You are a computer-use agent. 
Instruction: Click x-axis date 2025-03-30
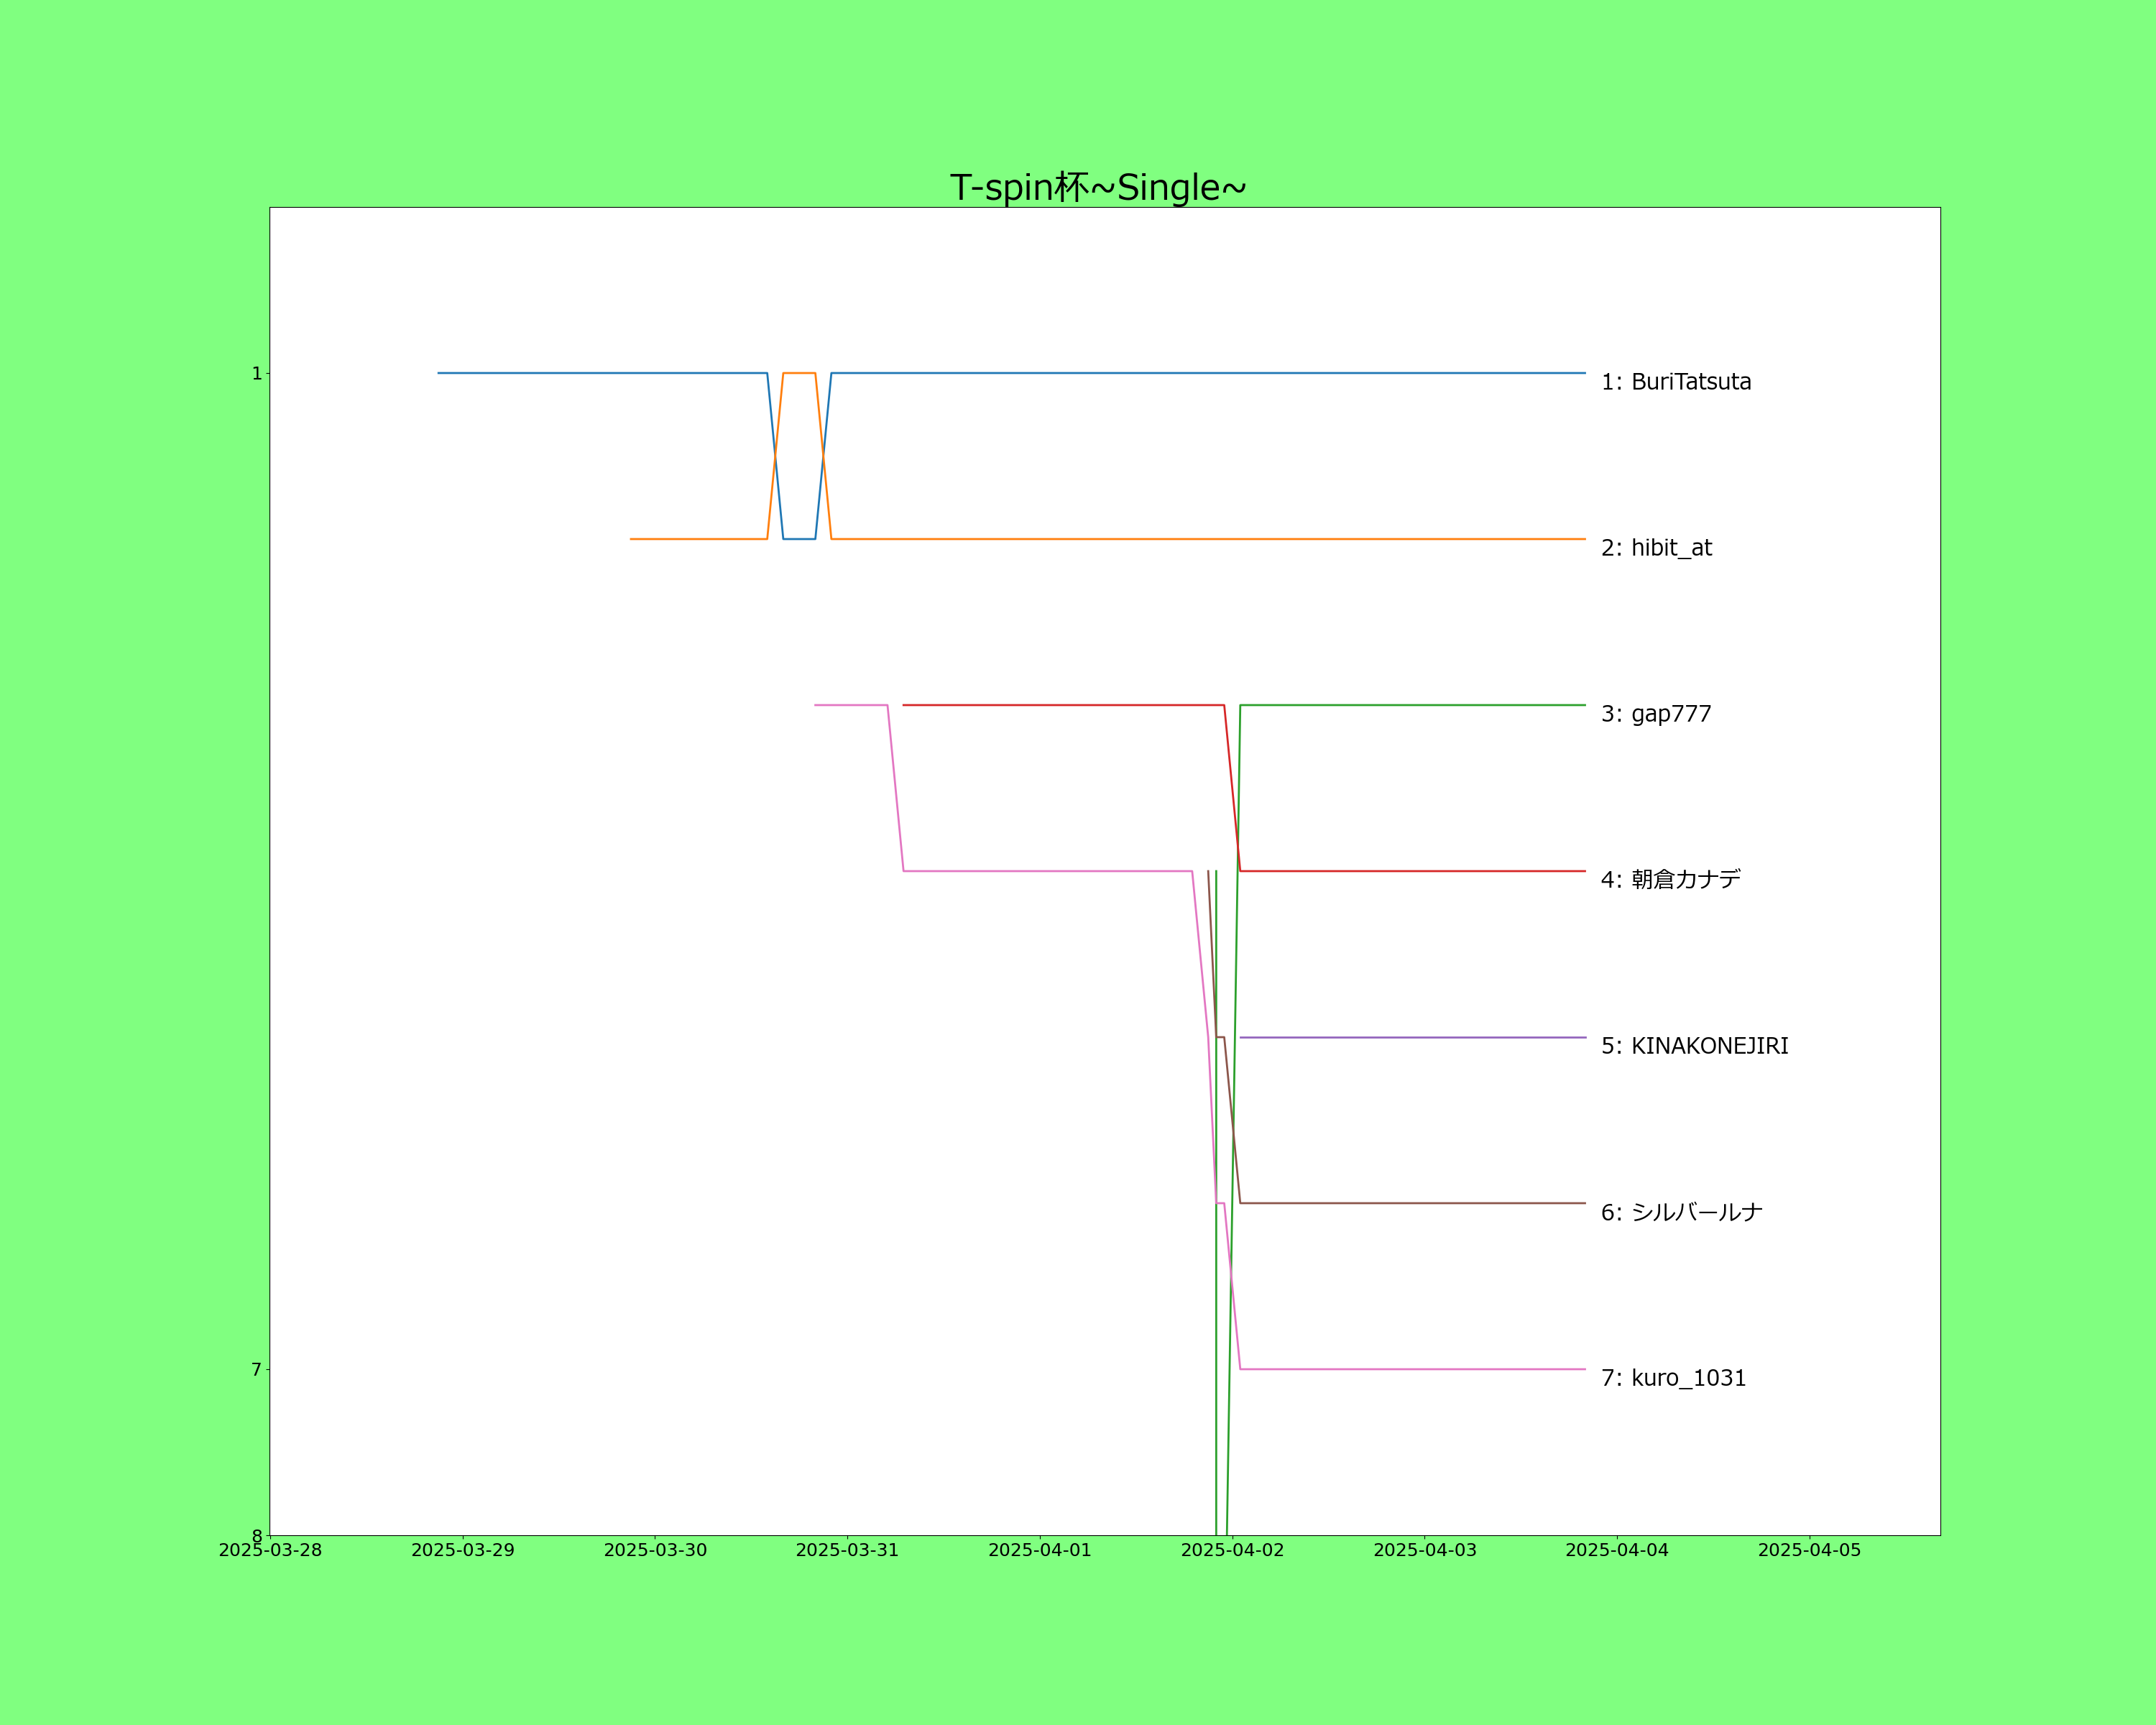(655, 1550)
